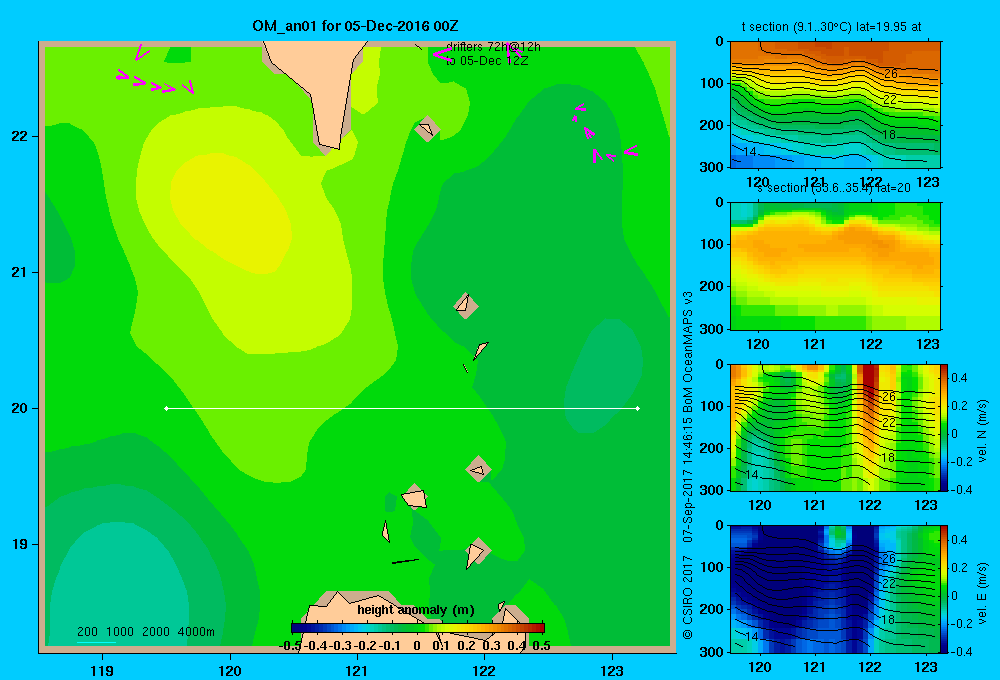Click the "vel. N (m/s)" axis label
This screenshot has height=680, width=1000.
982,431
